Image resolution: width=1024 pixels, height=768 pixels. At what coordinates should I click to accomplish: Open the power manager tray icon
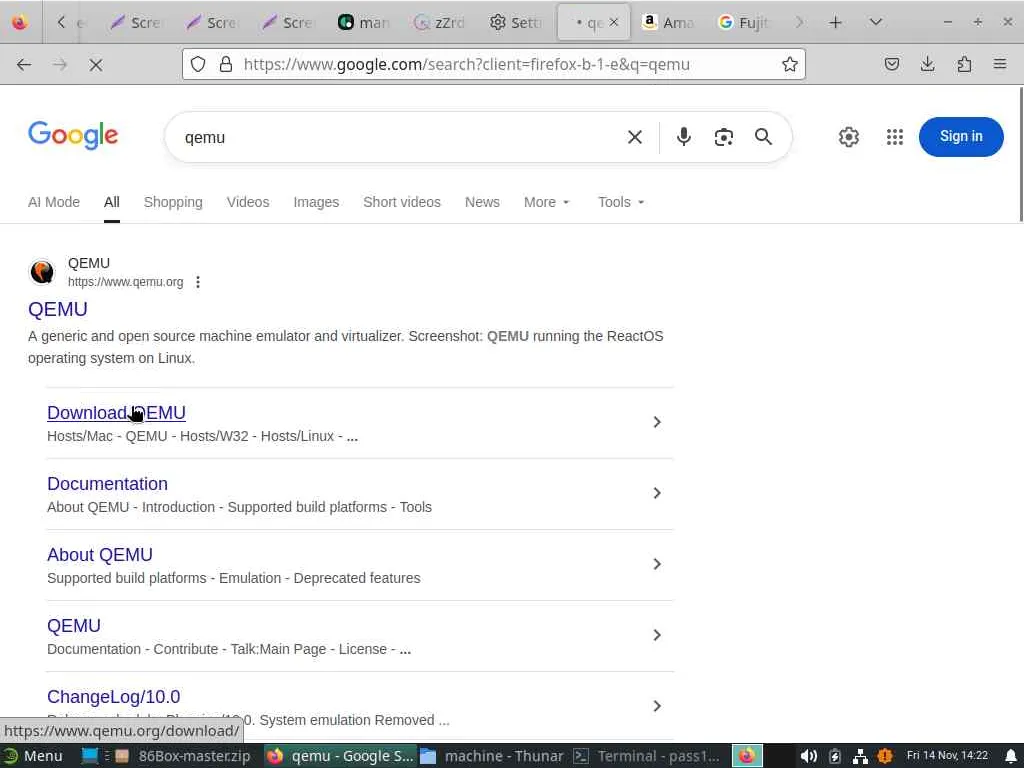click(835, 756)
